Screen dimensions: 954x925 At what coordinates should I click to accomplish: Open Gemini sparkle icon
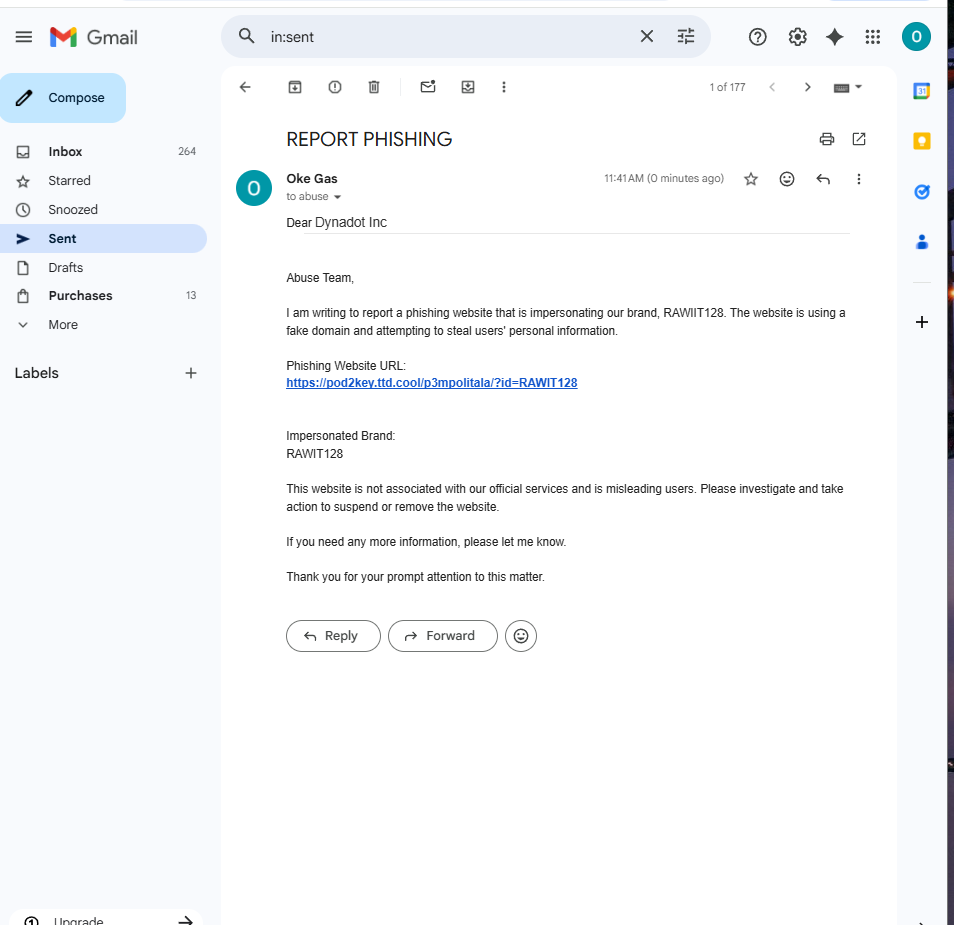tap(835, 37)
